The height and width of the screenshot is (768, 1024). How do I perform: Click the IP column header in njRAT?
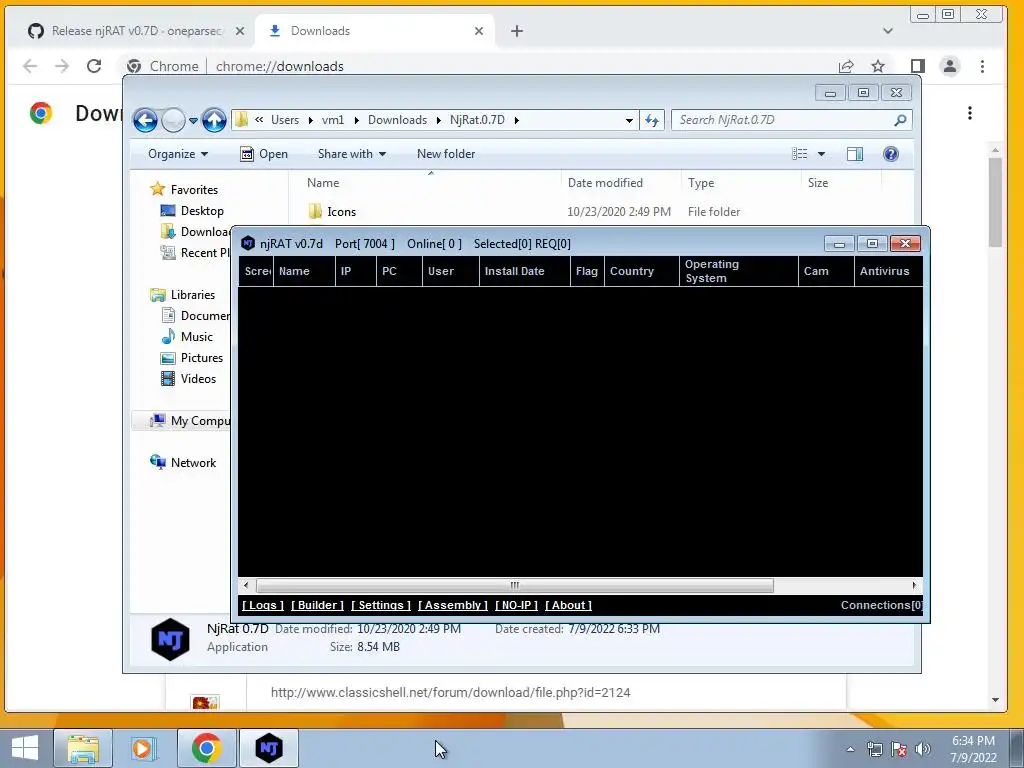[356, 271]
